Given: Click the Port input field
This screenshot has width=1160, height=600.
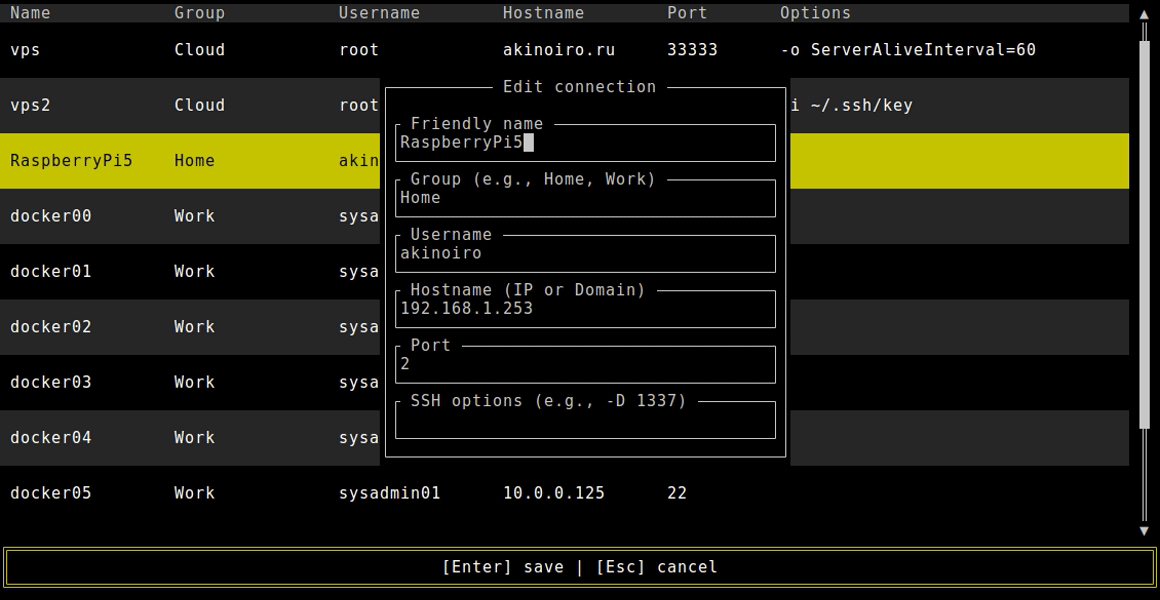Looking at the screenshot, I should point(585,364).
